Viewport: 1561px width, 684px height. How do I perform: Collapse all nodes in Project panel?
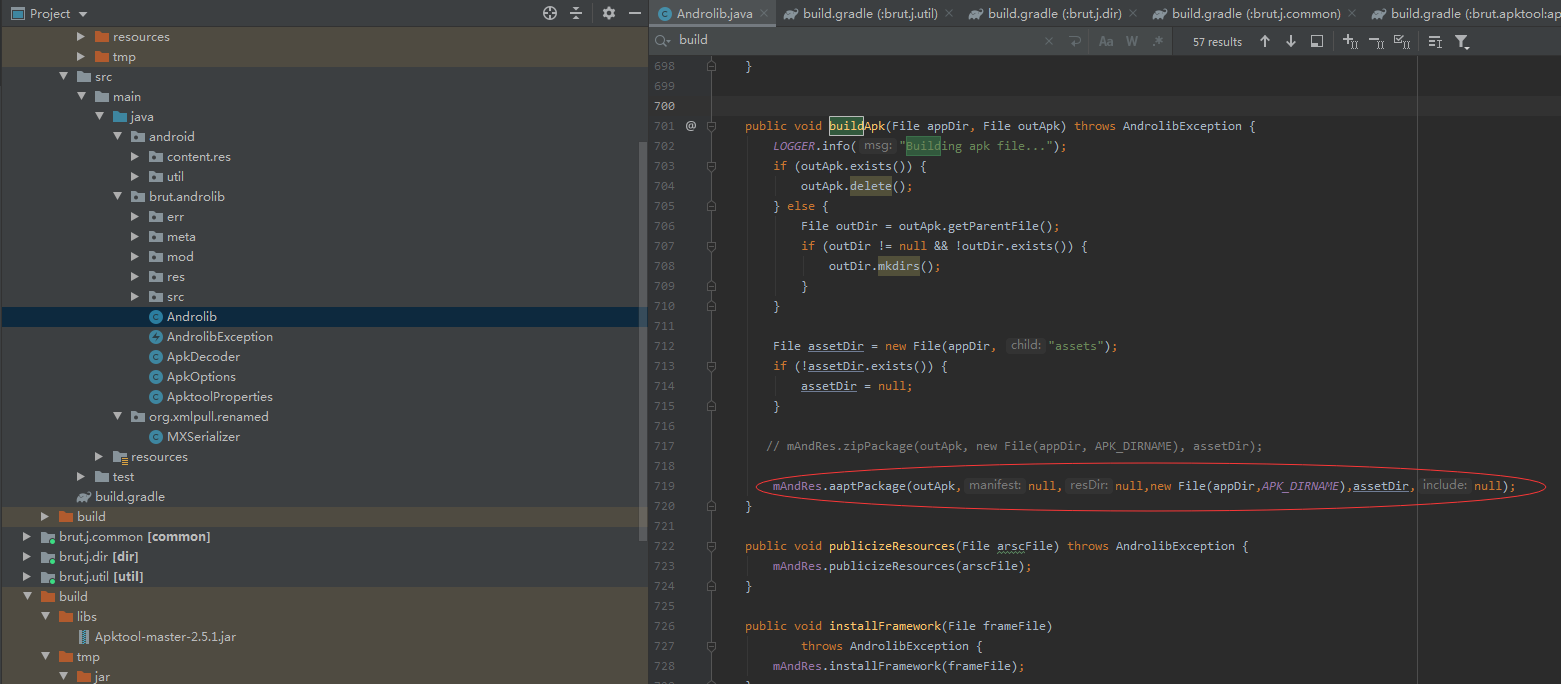point(576,13)
